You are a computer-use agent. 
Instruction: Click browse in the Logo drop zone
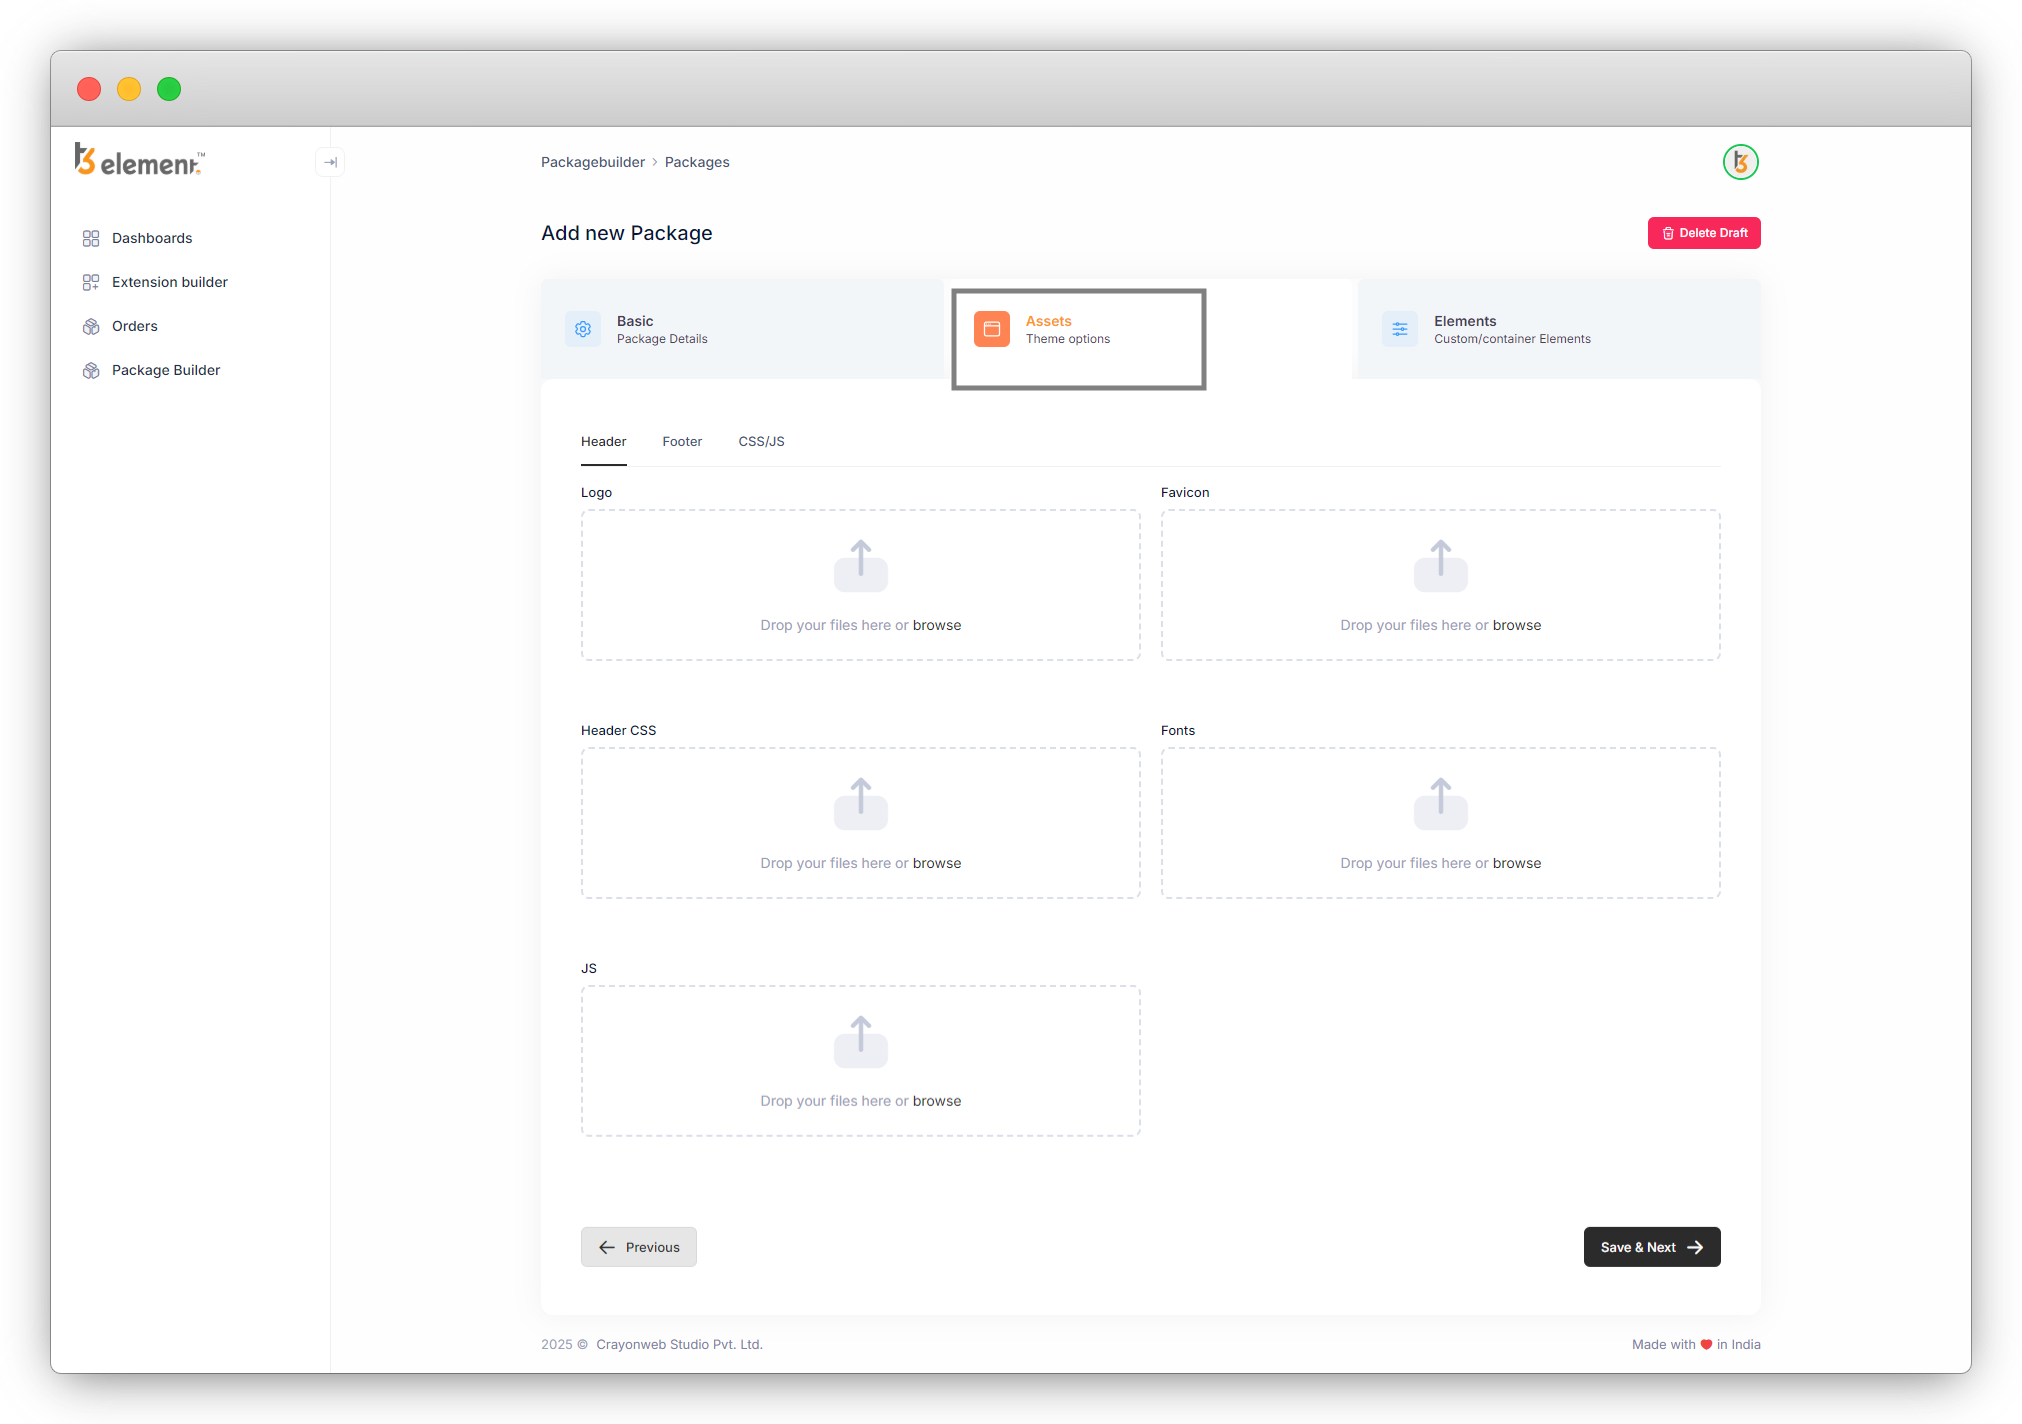click(937, 625)
